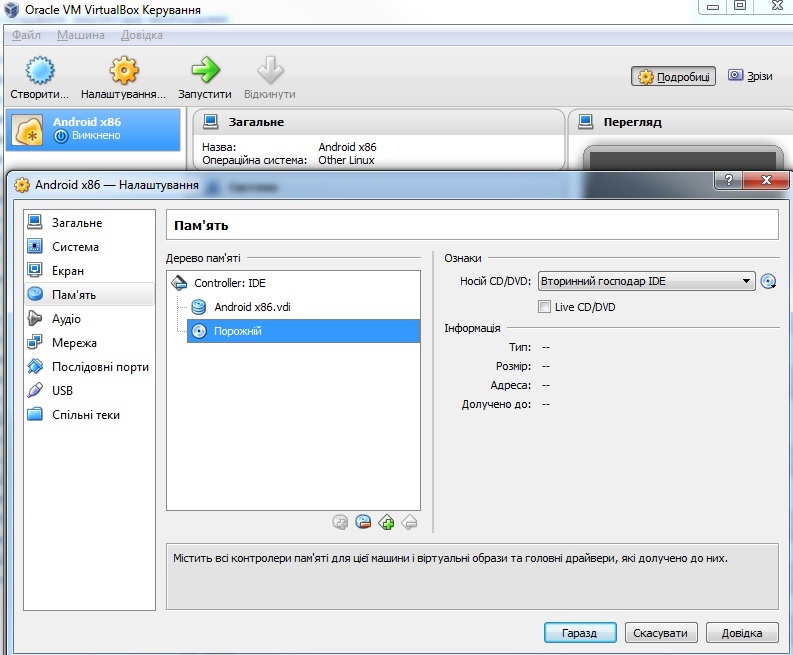
Task: Click the Адреса information label
Action: coord(511,385)
